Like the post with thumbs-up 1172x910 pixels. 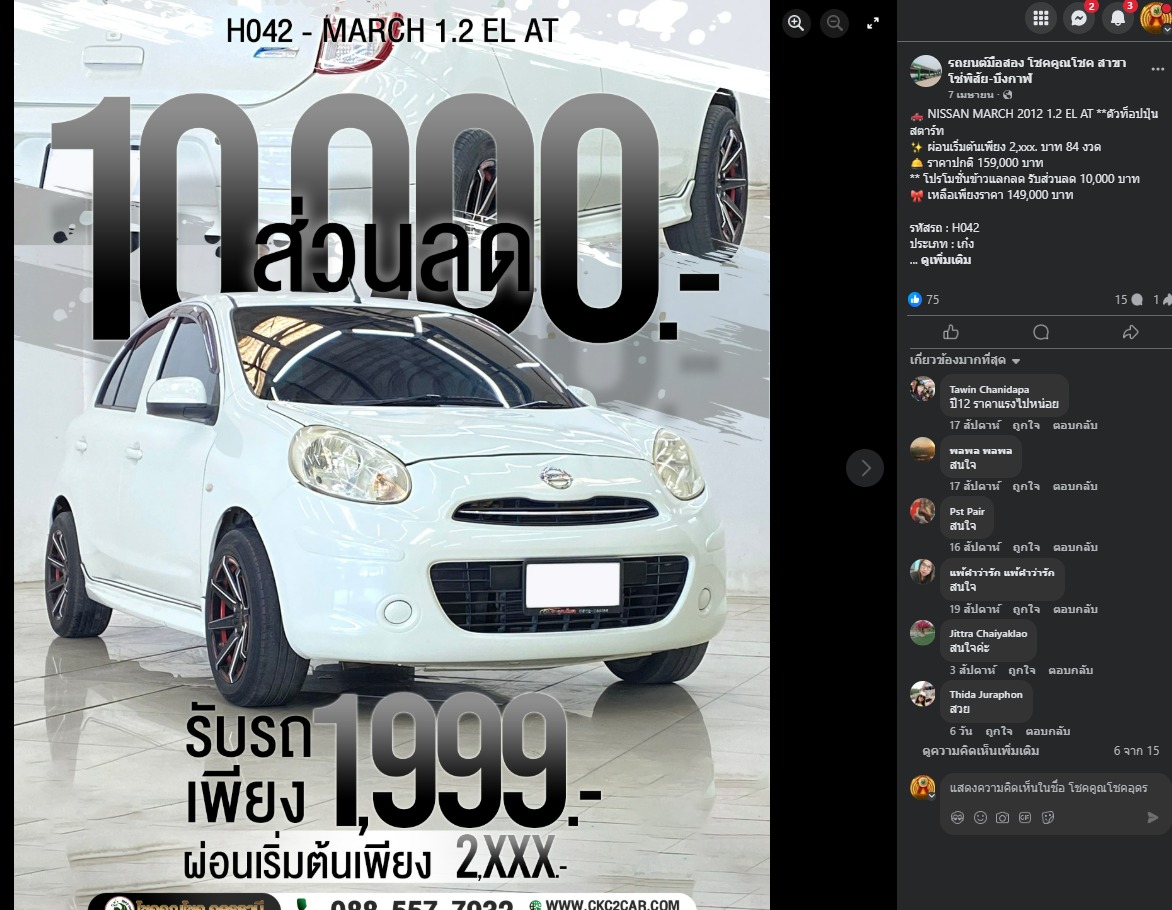point(951,332)
